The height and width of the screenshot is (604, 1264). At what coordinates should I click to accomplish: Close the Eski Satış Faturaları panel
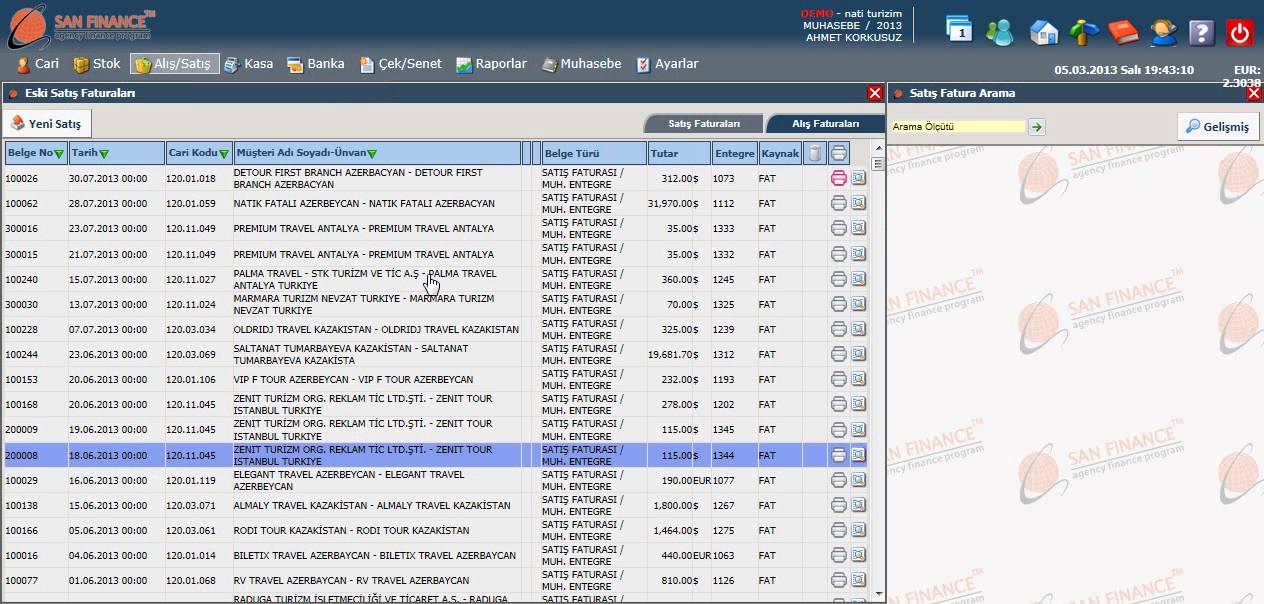point(875,93)
